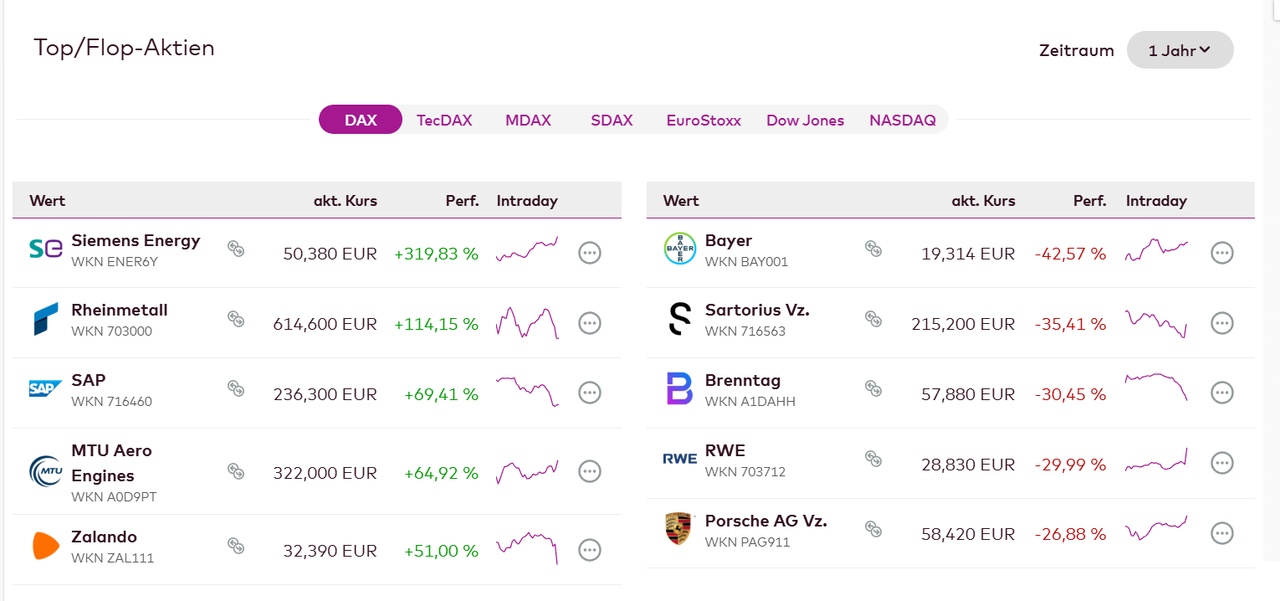This screenshot has height=601, width=1280.
Task: Open the Brenntag stock link
Action: pos(743,380)
